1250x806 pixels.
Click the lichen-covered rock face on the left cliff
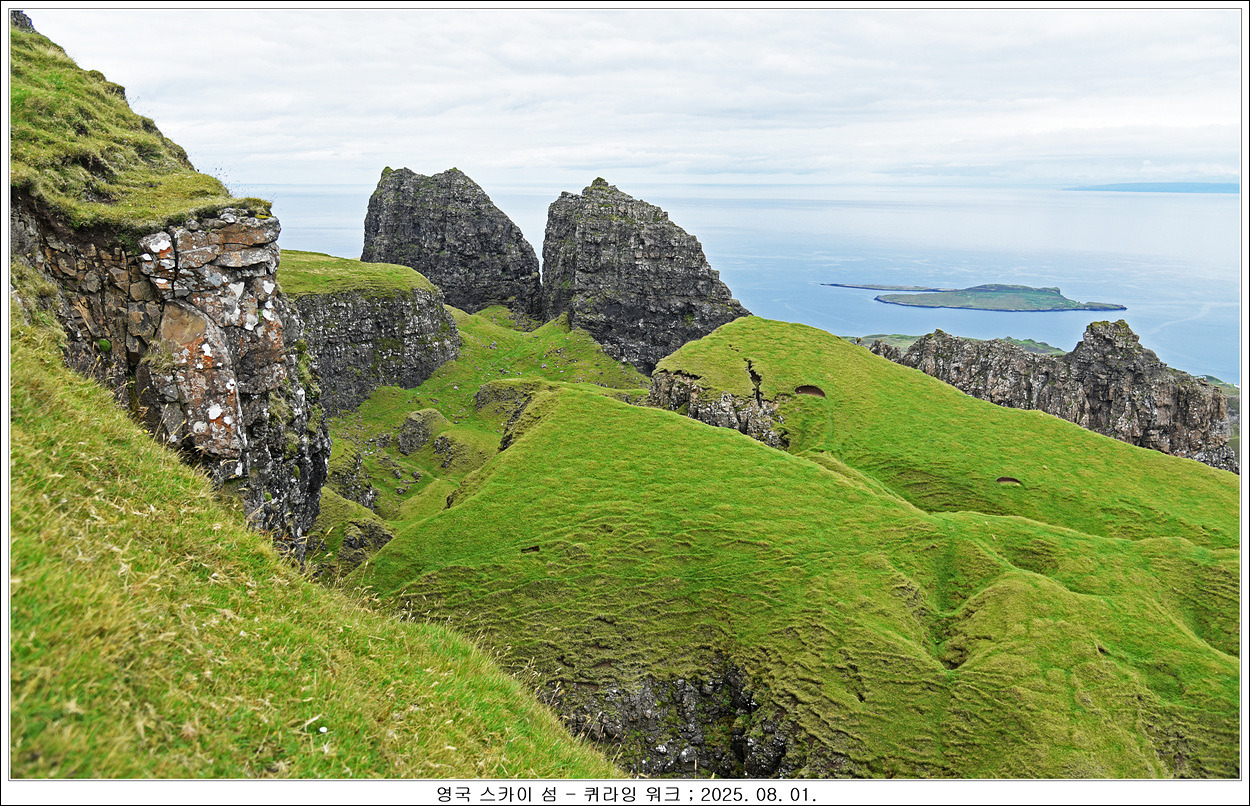tap(200, 330)
